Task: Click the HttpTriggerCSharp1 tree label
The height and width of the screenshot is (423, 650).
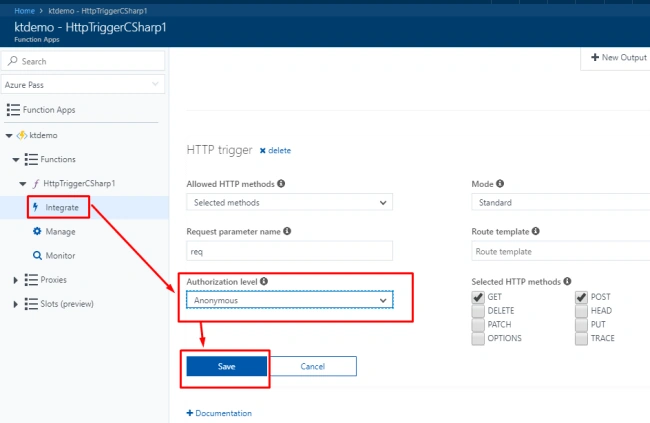Action: click(x=79, y=183)
